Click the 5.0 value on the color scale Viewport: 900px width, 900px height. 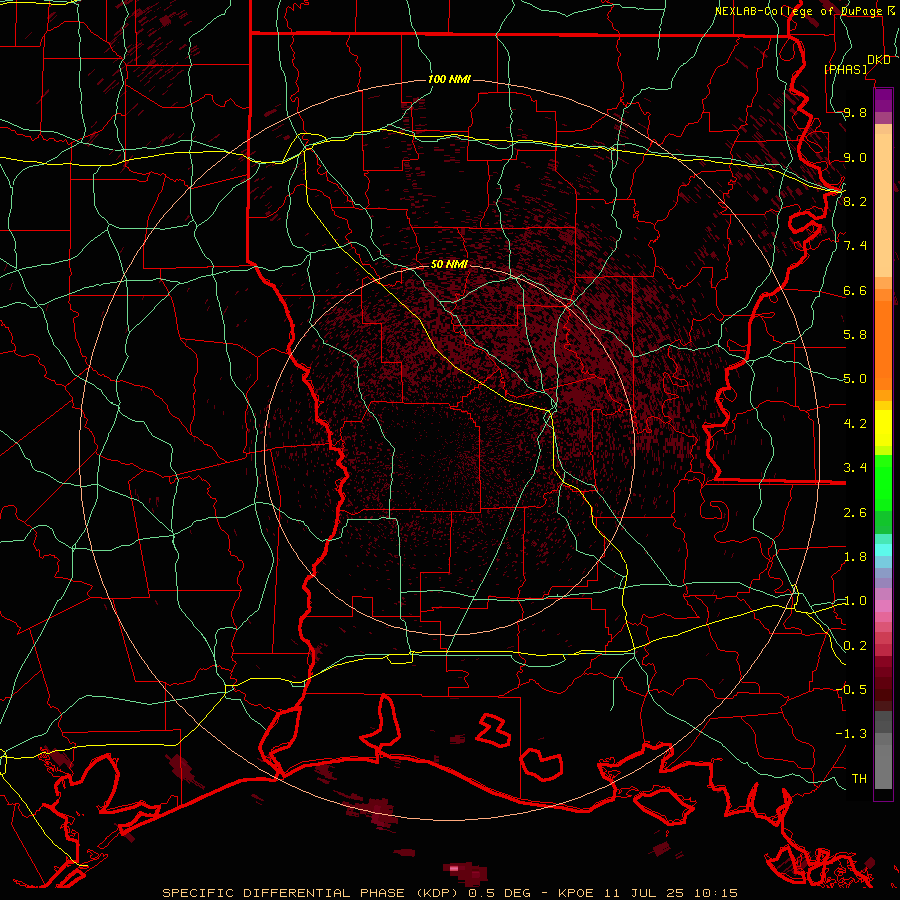click(x=855, y=379)
